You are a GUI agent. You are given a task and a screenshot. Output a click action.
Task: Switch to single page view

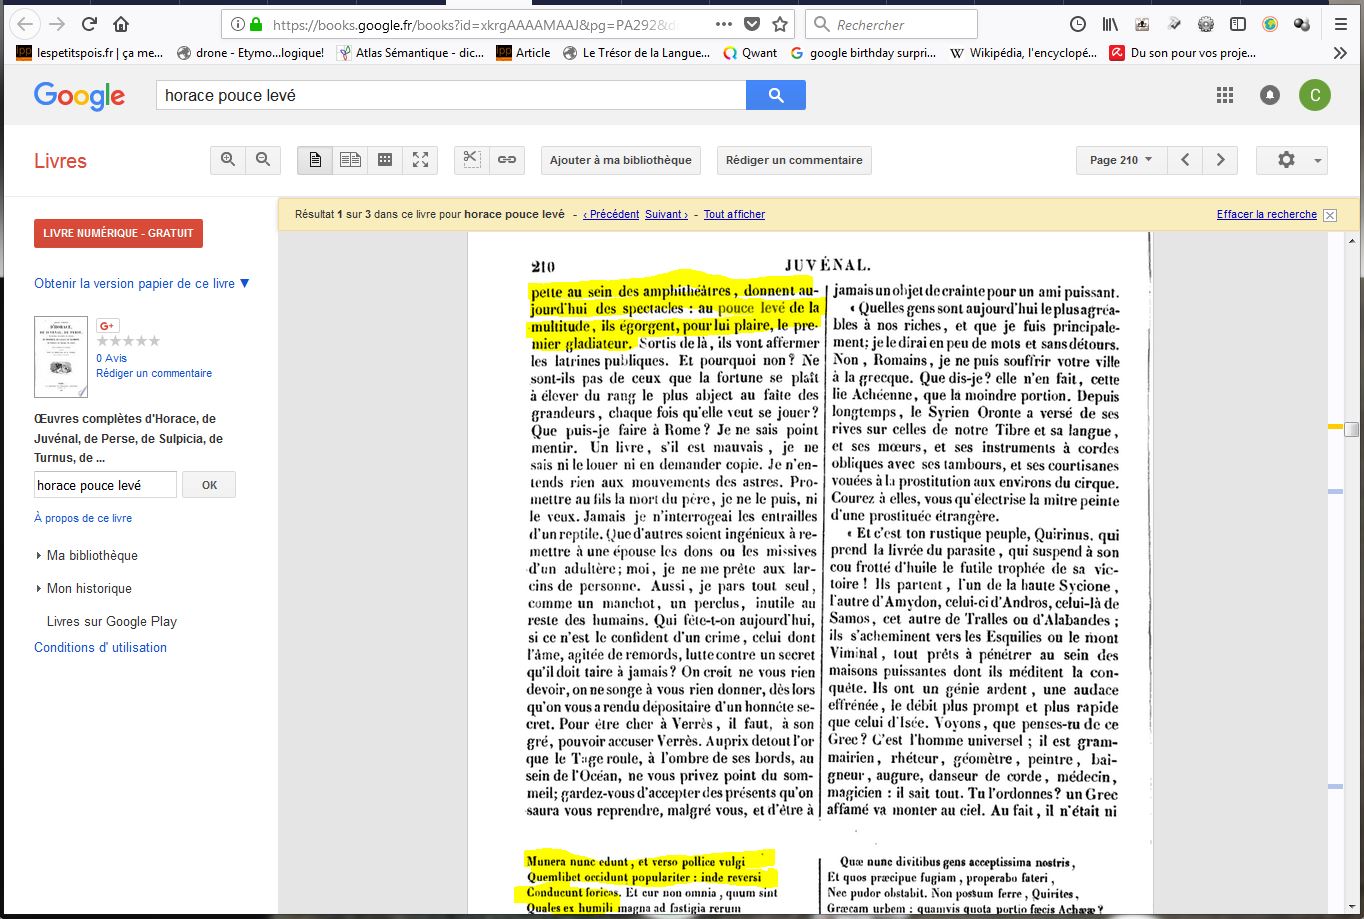point(315,160)
